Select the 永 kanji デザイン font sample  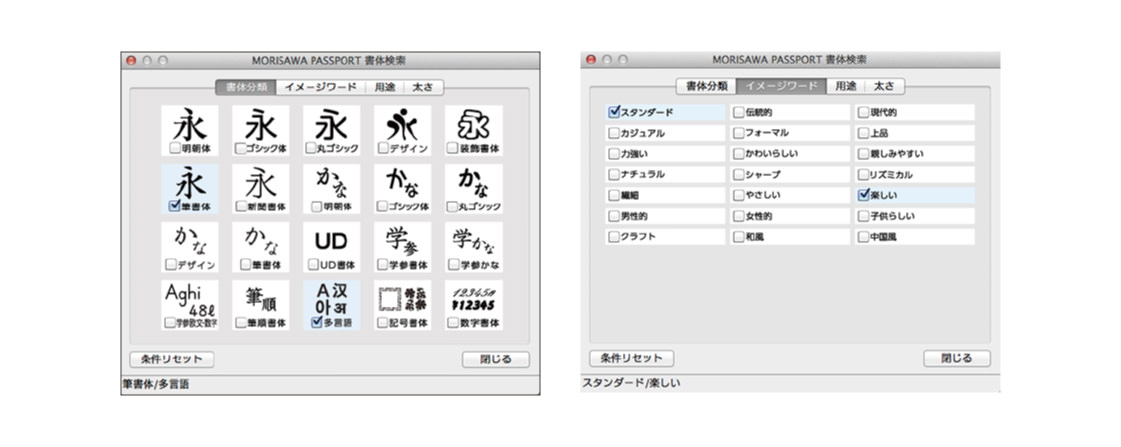click(403, 130)
